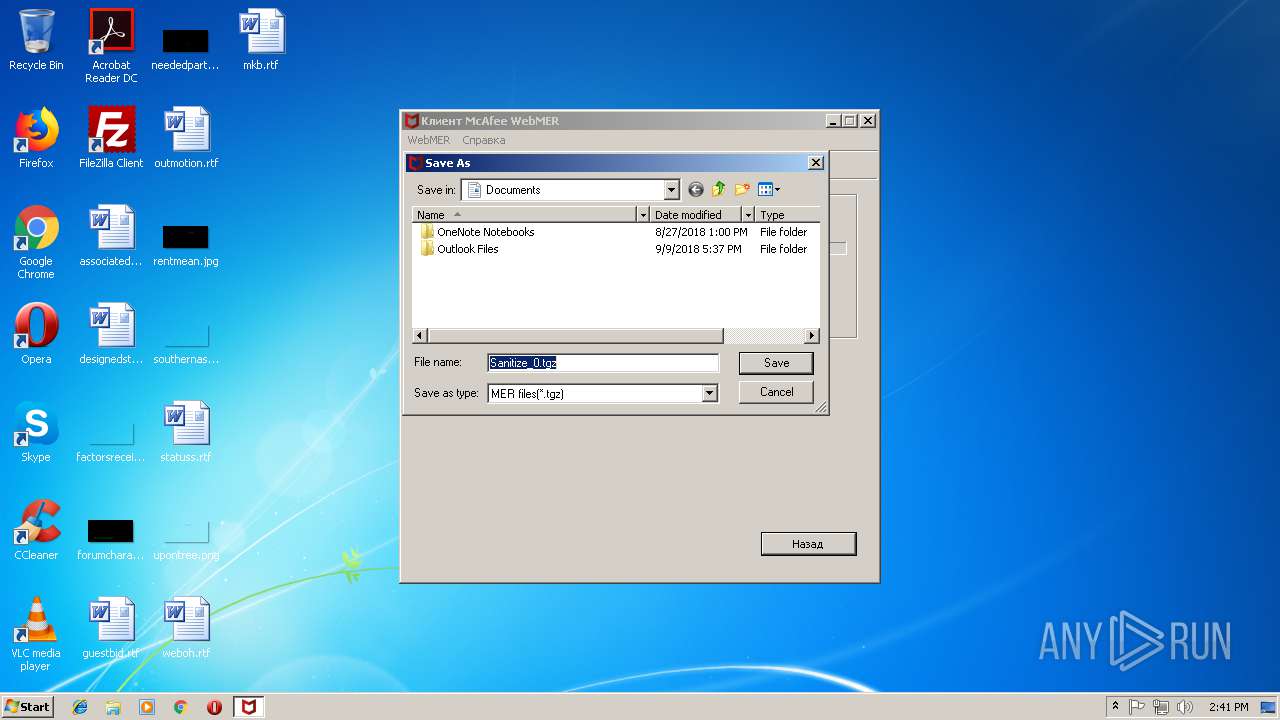
Task: Open the Recycle Bin desktop icon
Action: pyautogui.click(x=36, y=40)
